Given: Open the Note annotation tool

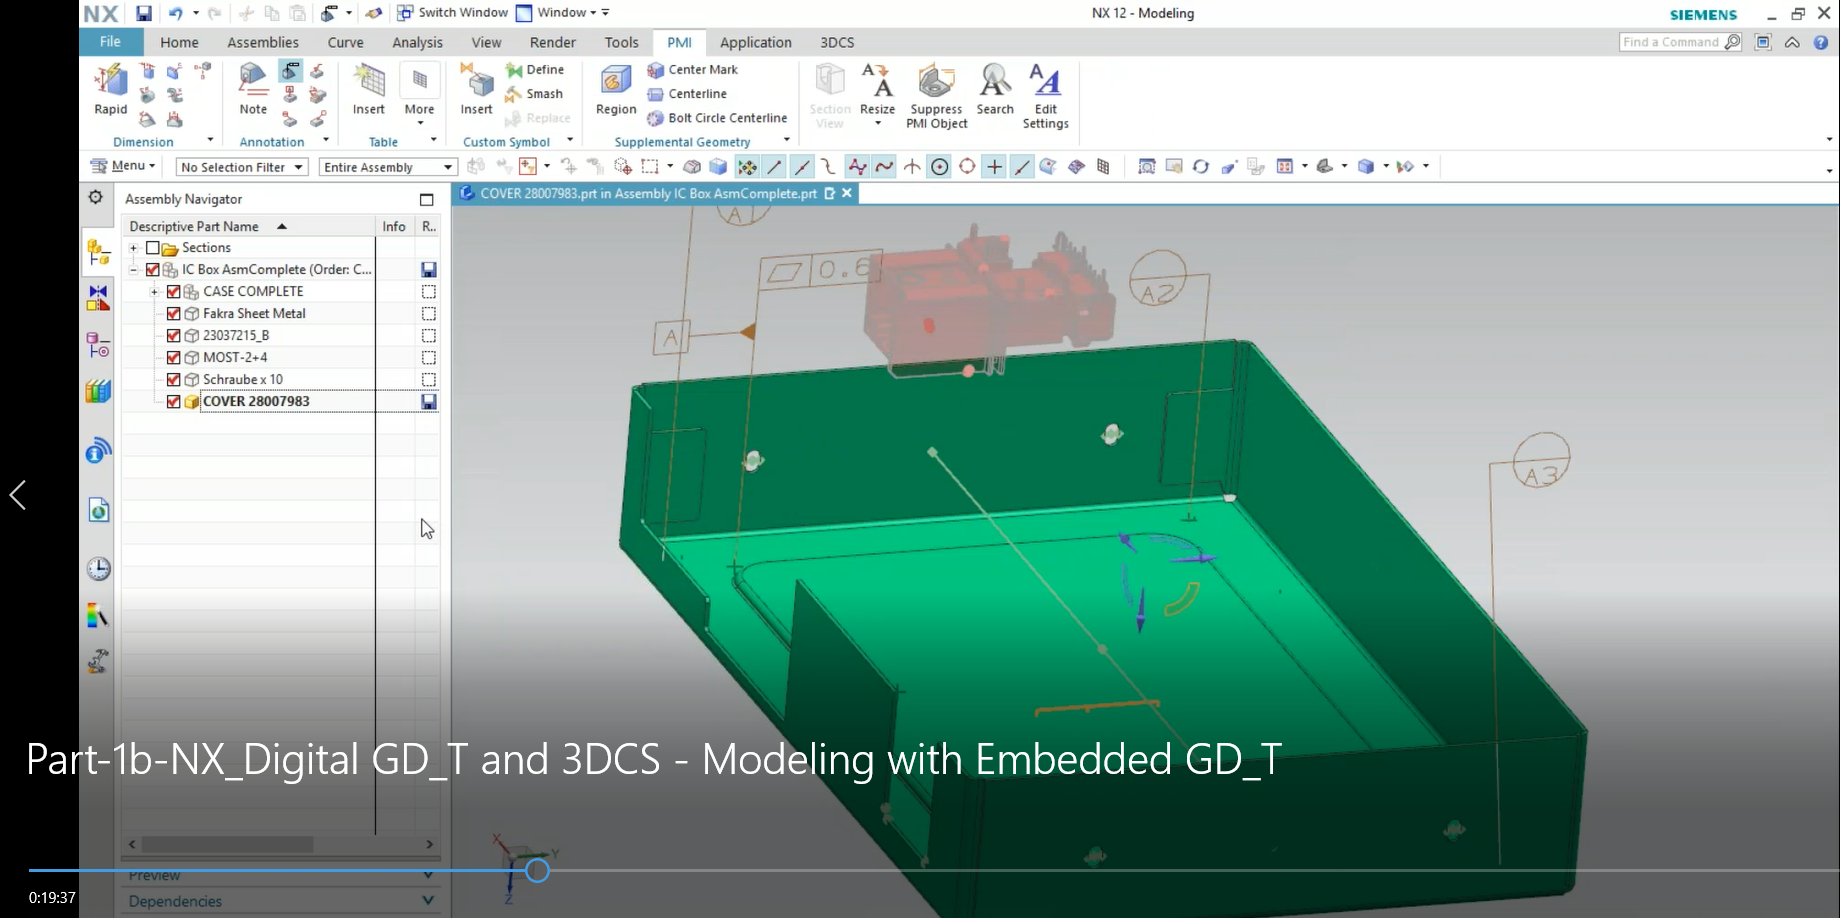Looking at the screenshot, I should 252,90.
